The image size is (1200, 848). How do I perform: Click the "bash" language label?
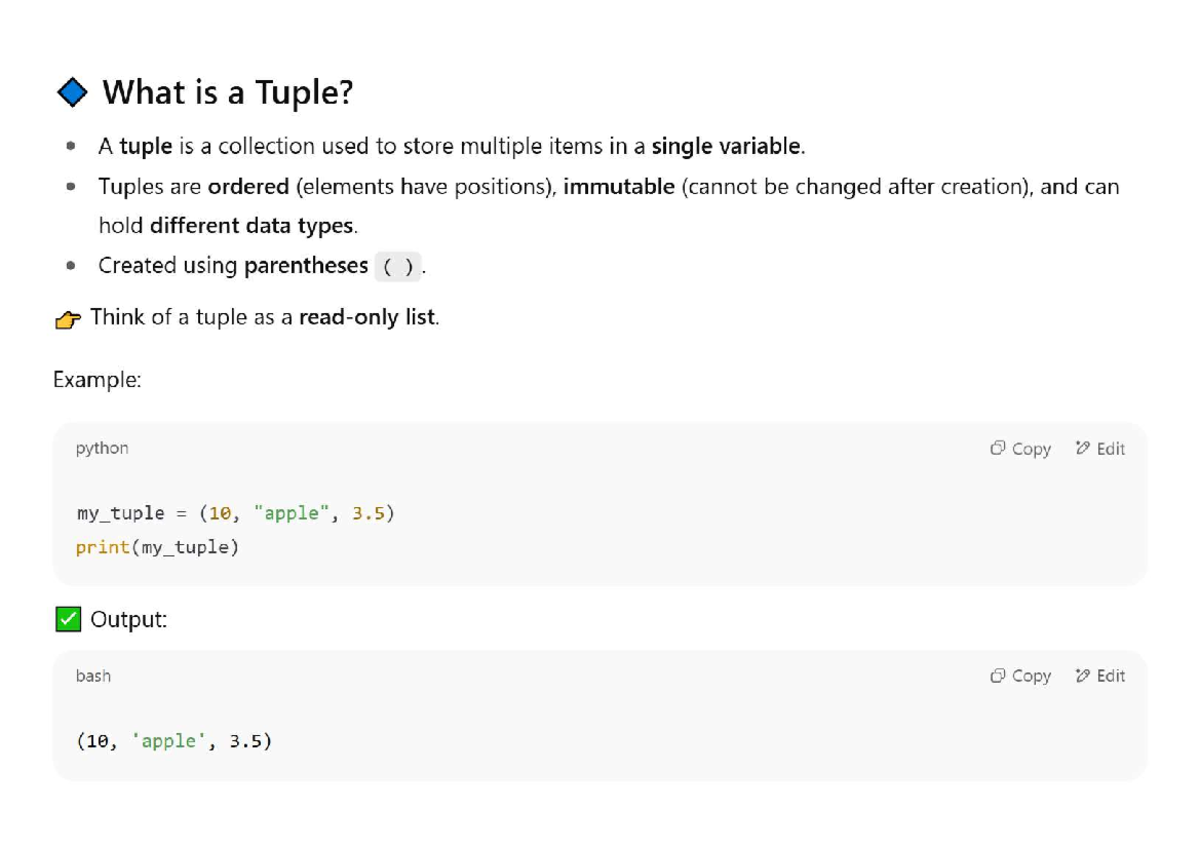(x=93, y=676)
